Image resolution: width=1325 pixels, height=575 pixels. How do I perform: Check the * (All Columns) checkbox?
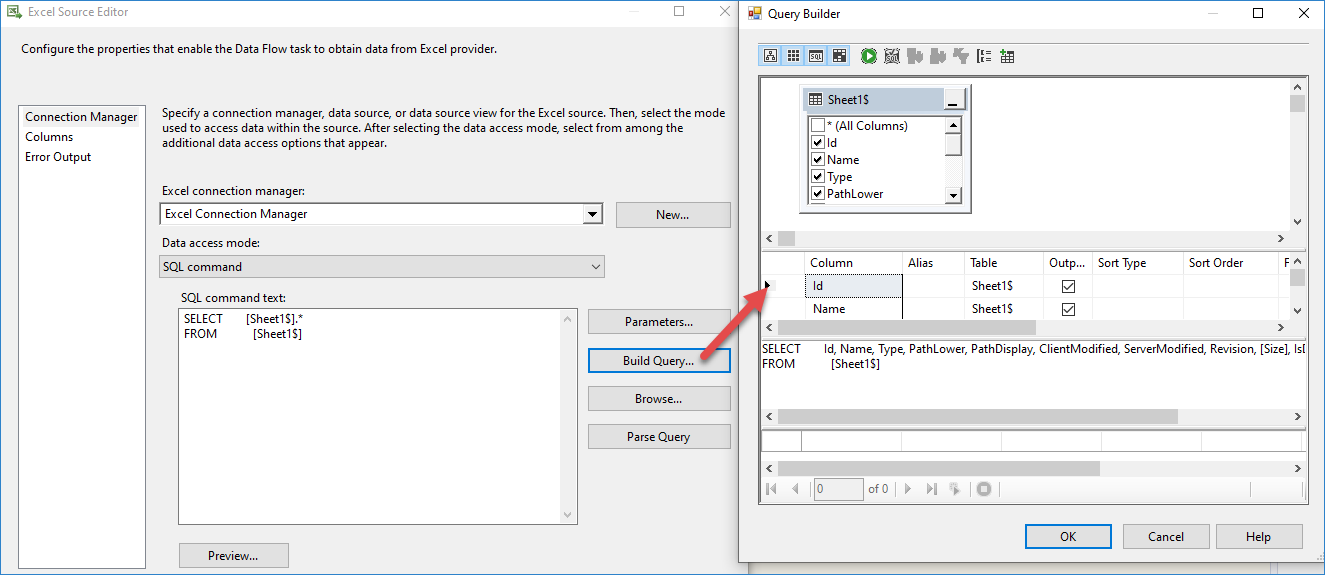click(818, 126)
